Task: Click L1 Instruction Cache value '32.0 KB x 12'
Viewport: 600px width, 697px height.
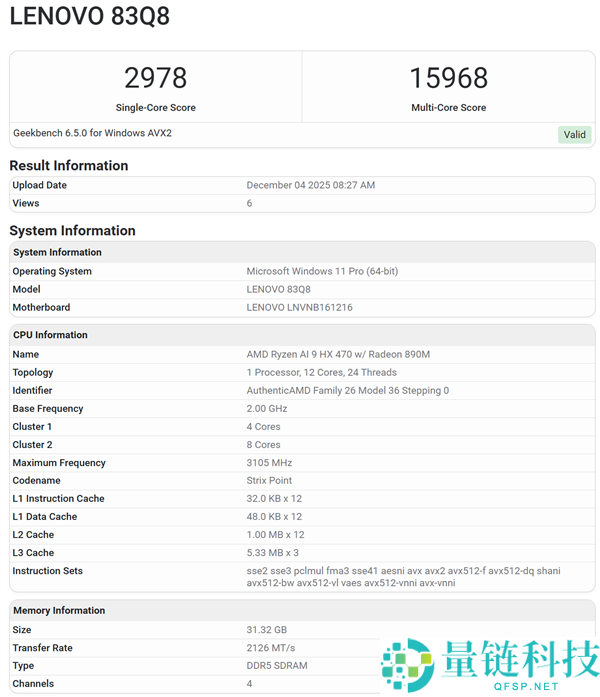Action: click(x=274, y=499)
